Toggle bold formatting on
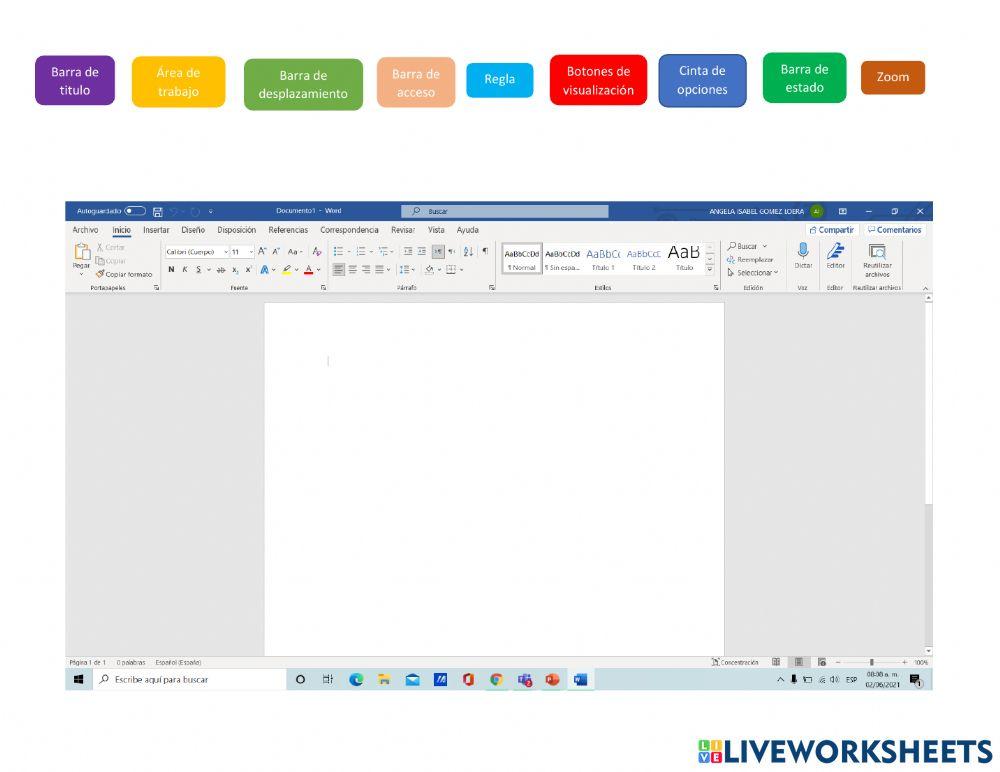 171,269
